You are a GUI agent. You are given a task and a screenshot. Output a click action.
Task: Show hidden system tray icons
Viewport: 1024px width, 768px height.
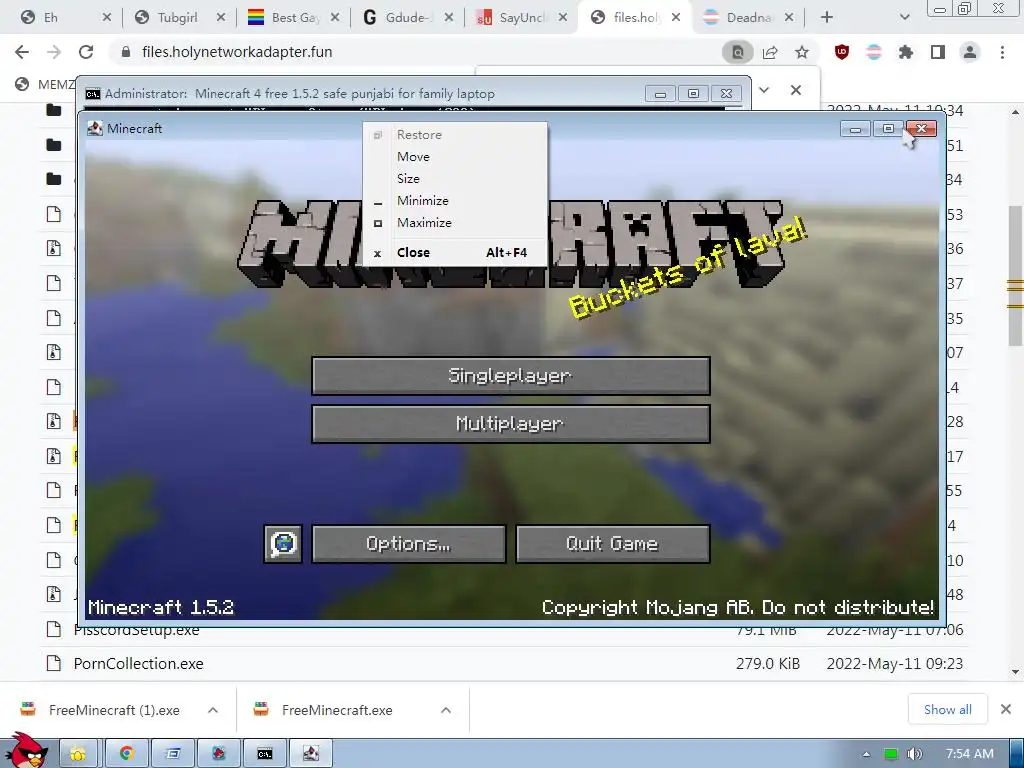(x=866, y=754)
